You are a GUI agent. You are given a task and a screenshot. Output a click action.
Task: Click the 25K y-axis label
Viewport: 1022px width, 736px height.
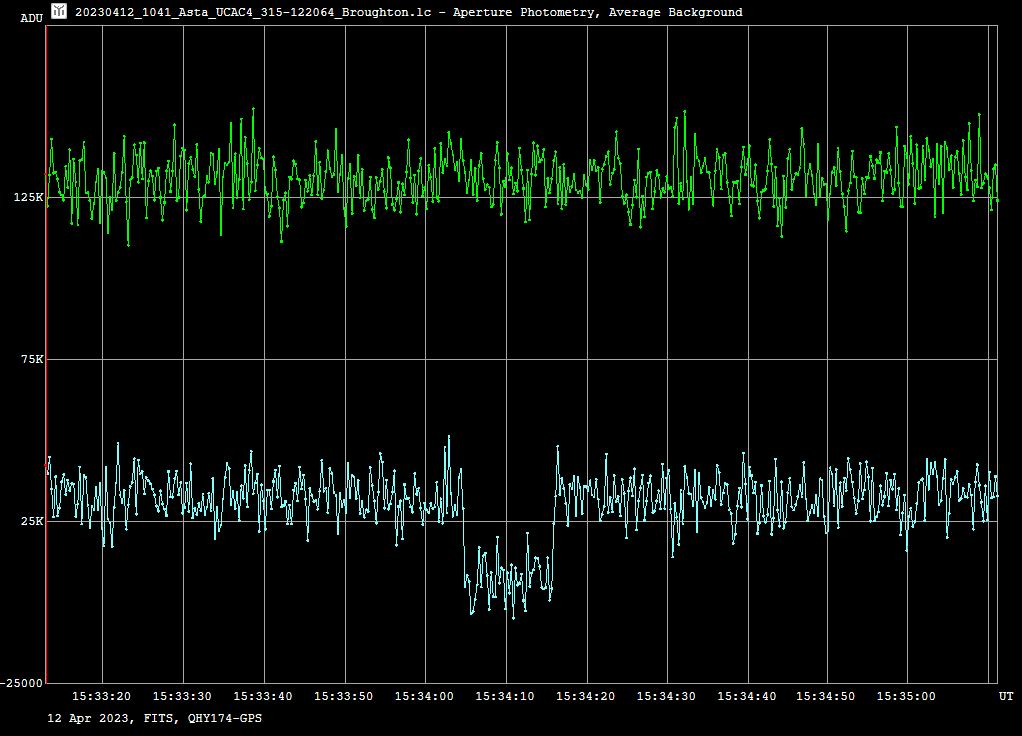coord(32,521)
